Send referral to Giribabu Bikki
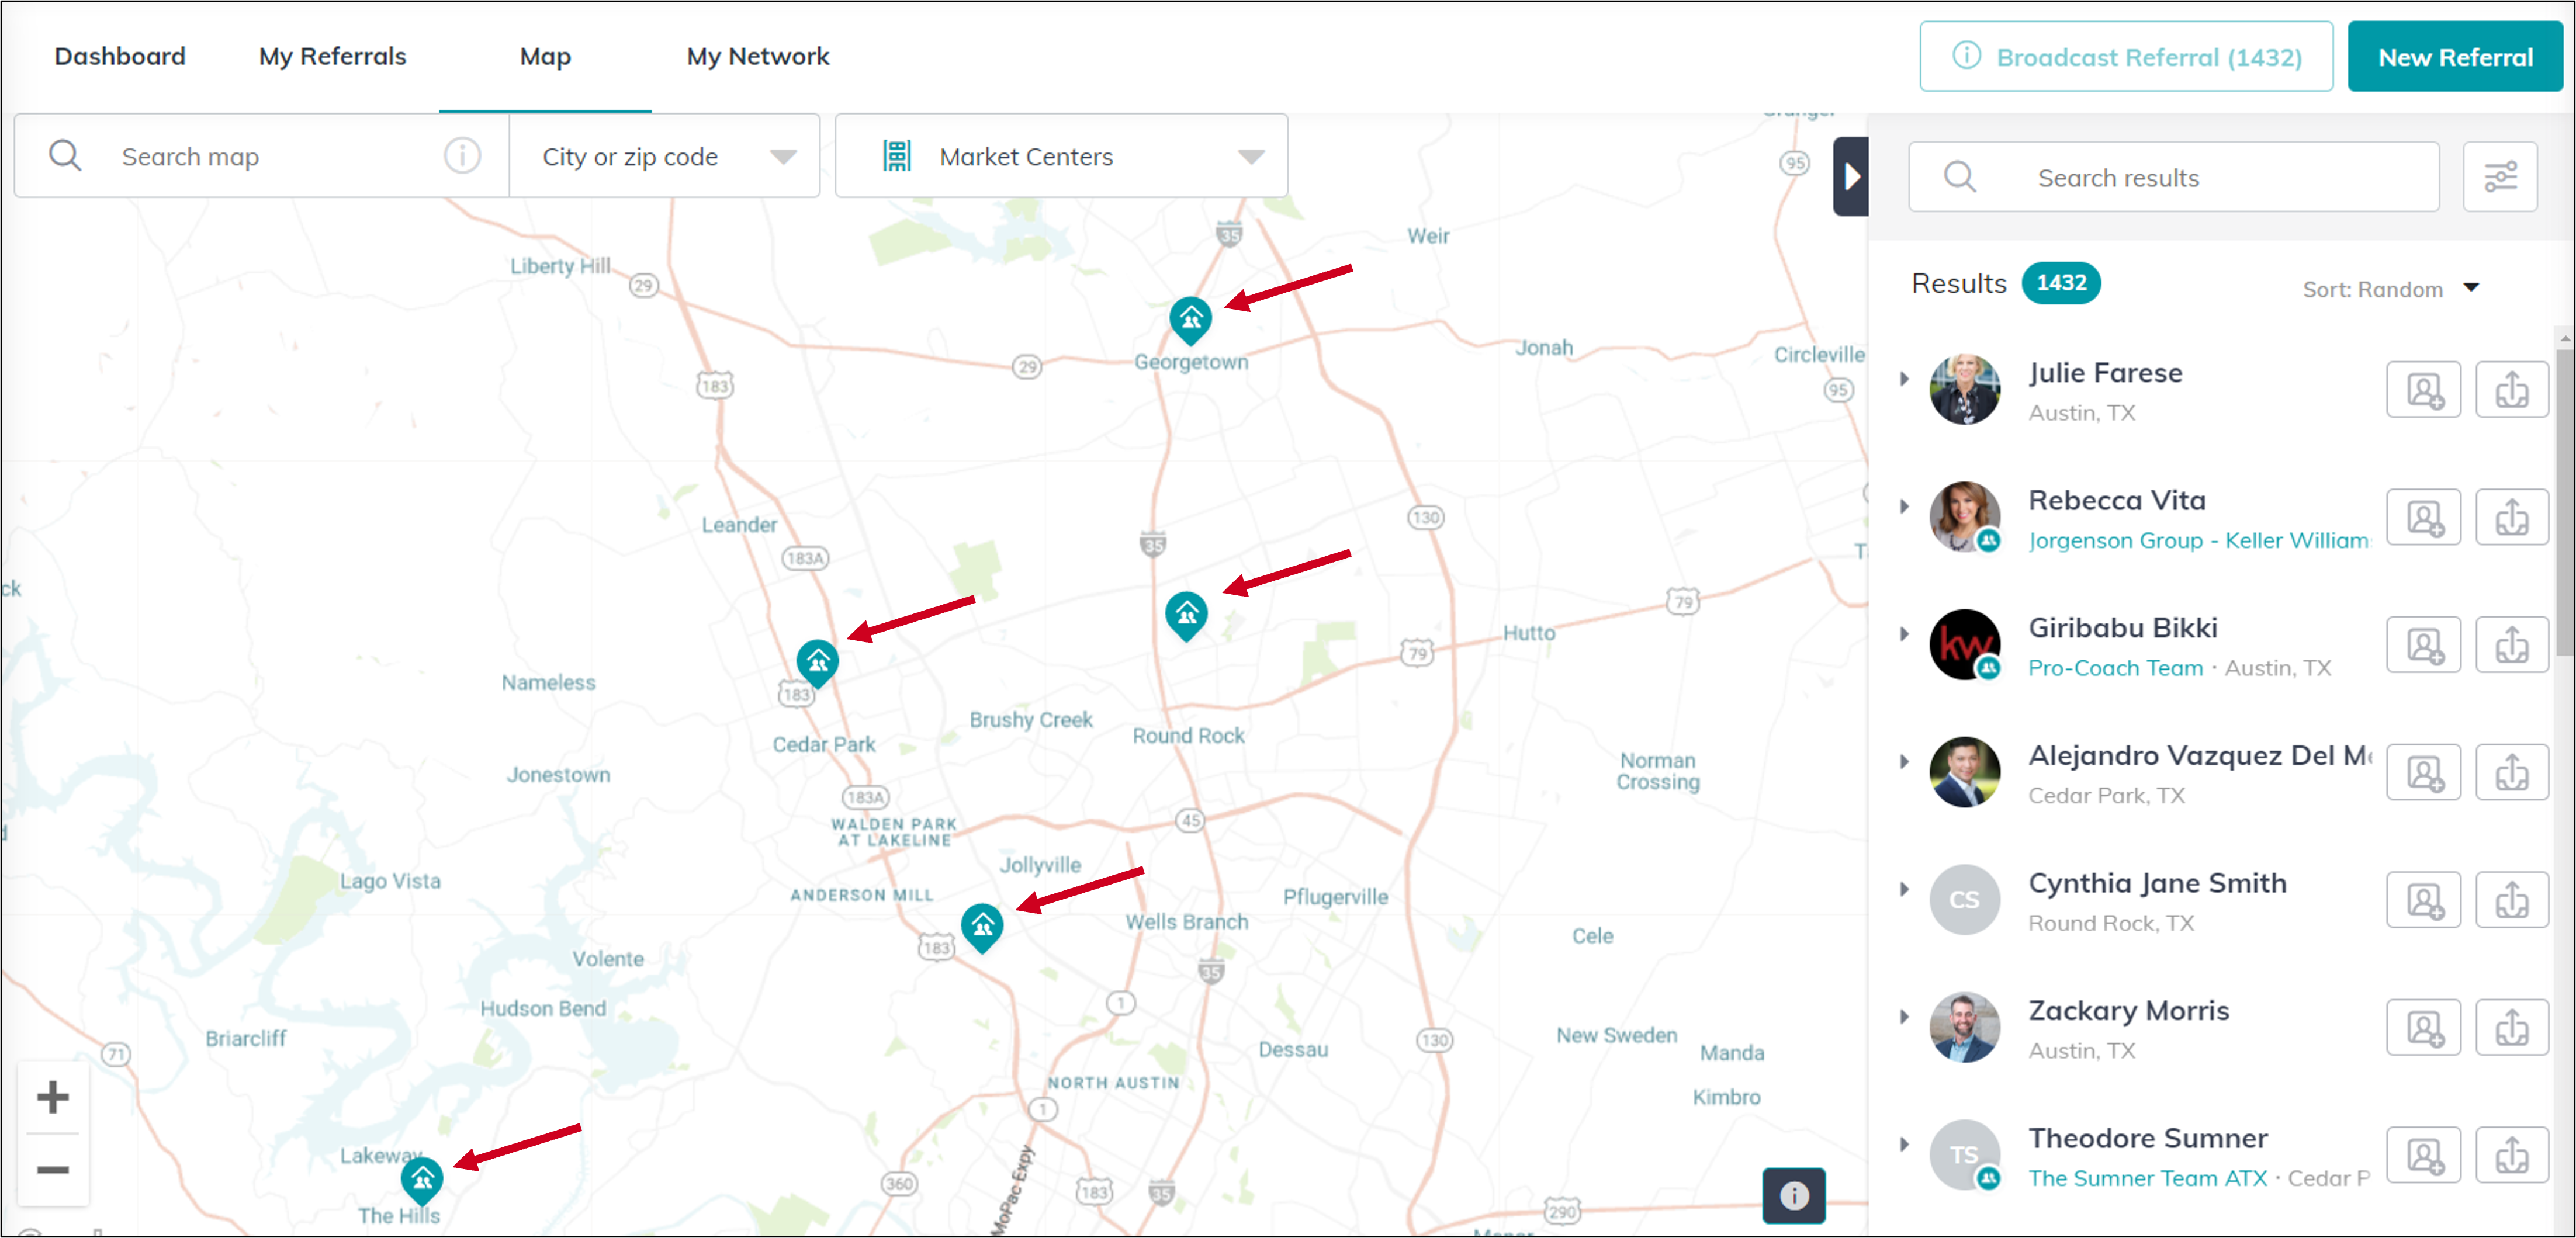The image size is (2576, 1238). coord(2511,644)
